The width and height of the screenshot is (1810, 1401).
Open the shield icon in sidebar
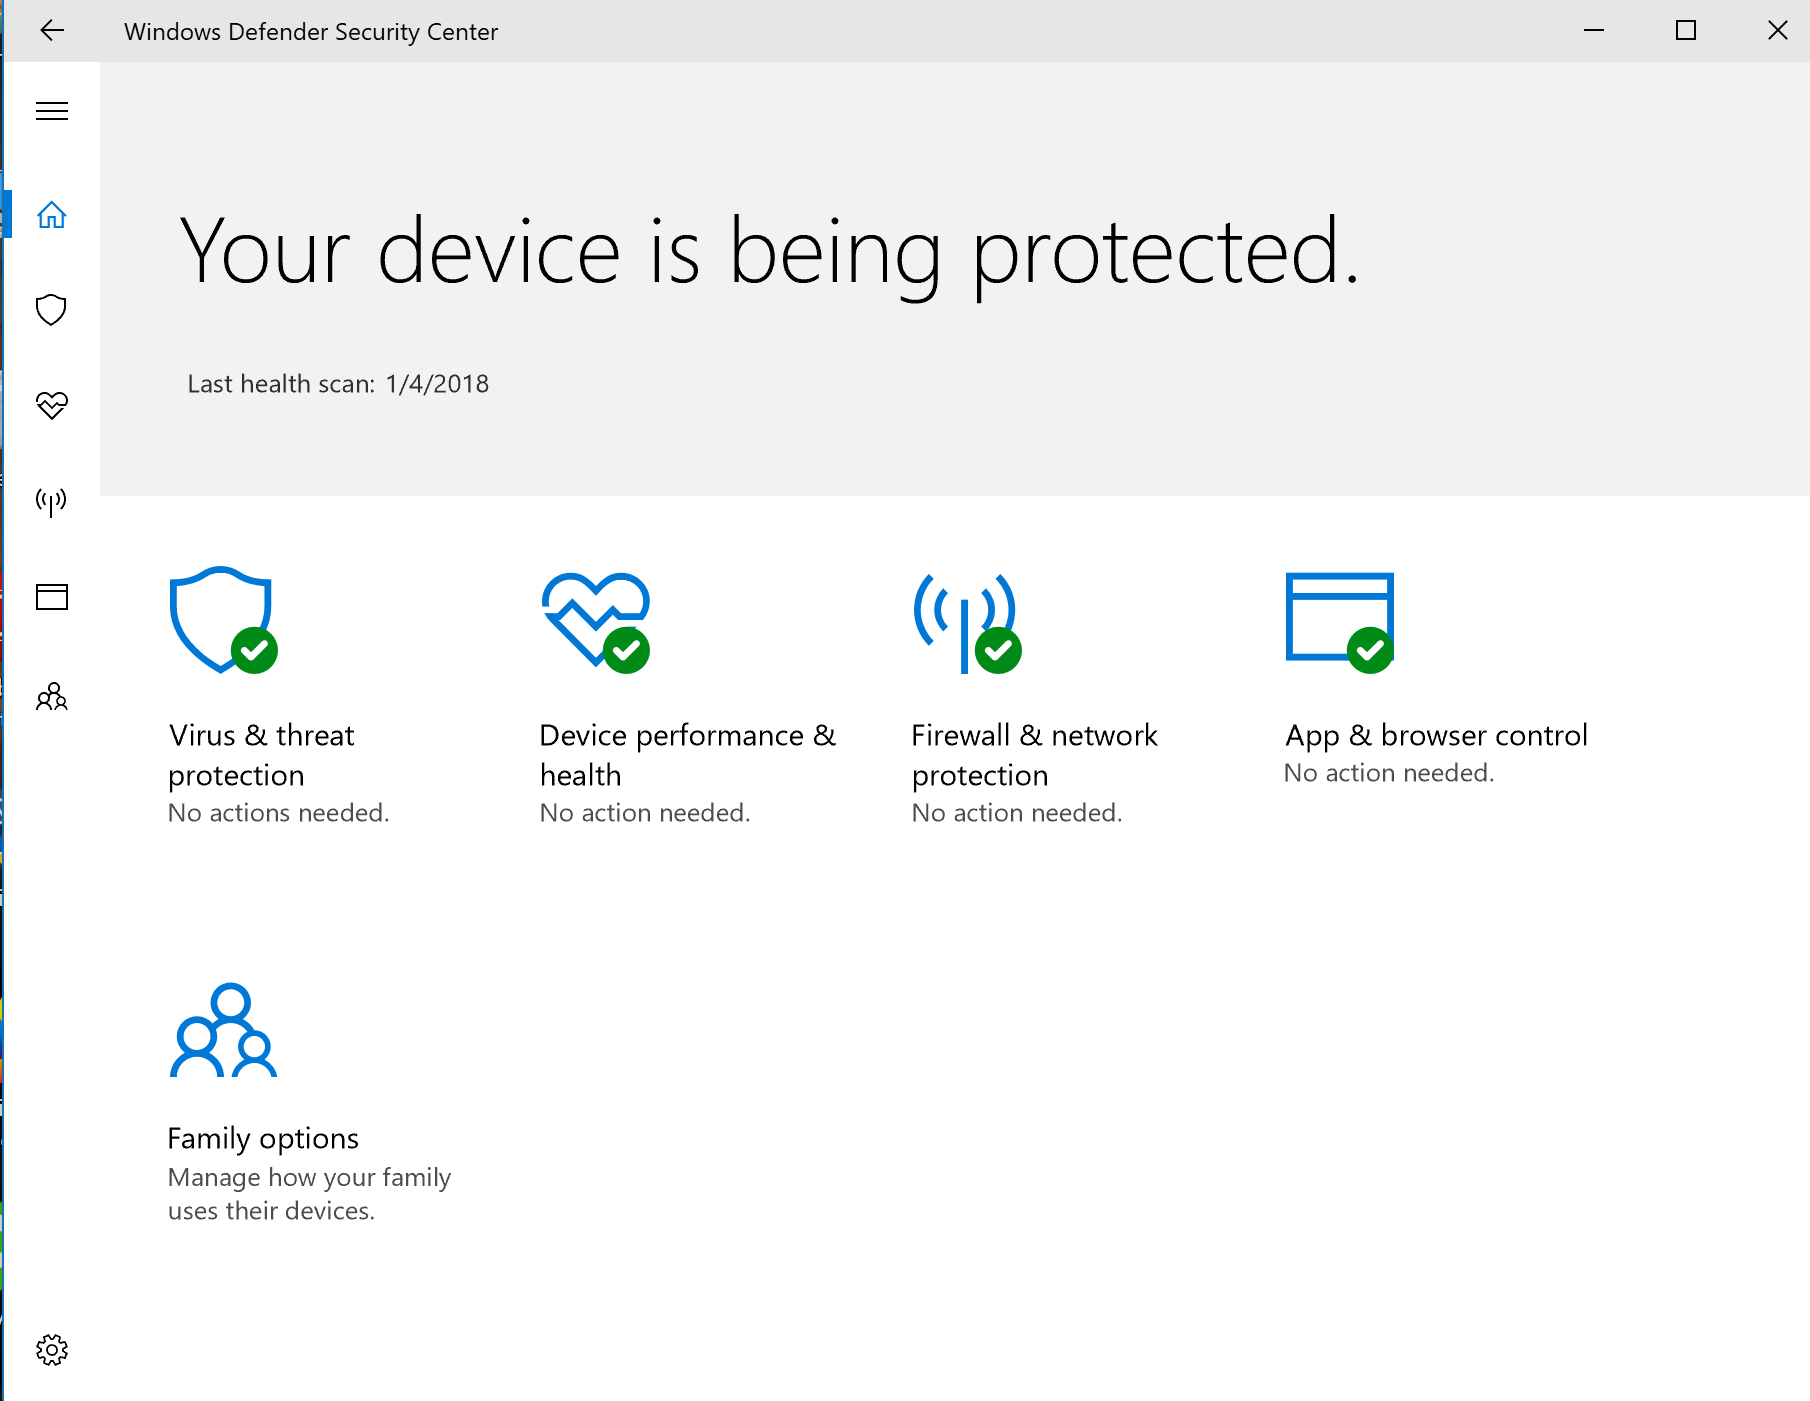(x=52, y=310)
